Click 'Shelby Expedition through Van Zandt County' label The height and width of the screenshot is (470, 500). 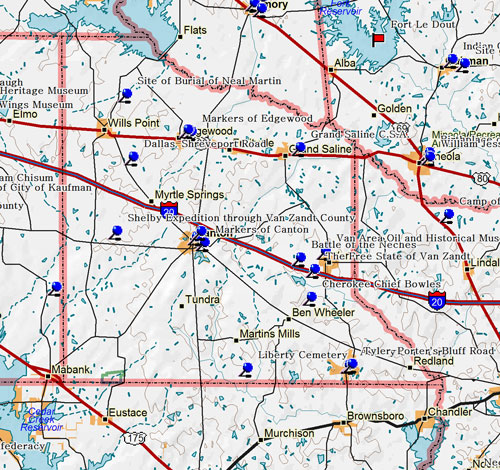pyautogui.click(x=242, y=218)
